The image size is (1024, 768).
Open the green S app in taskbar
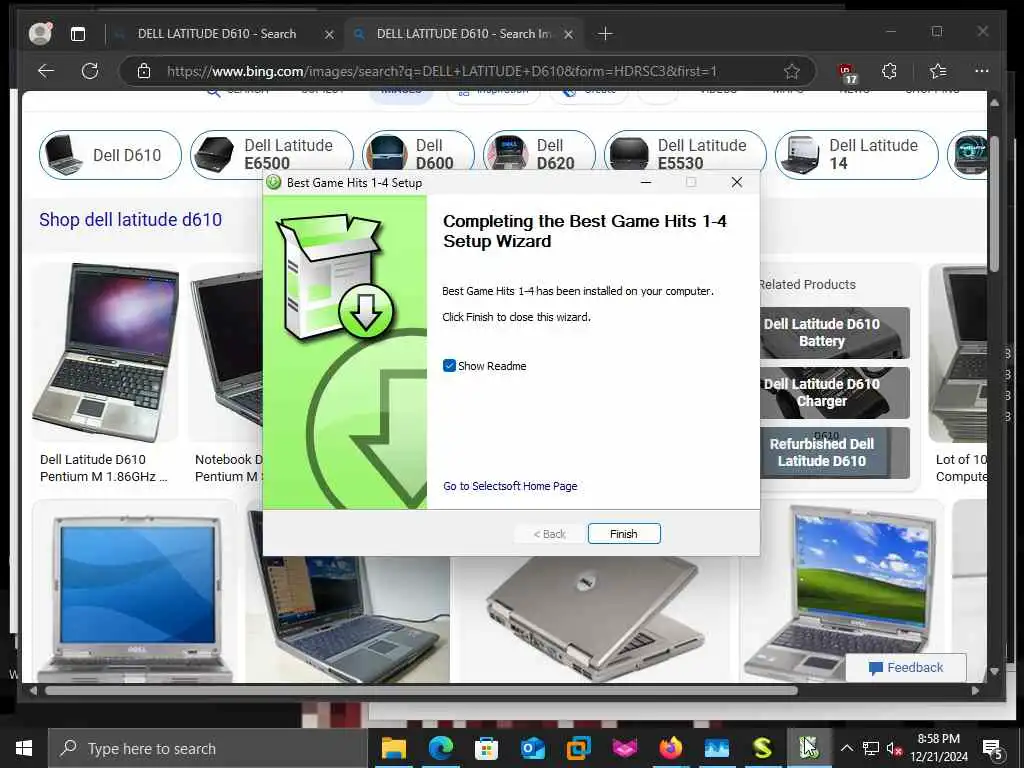click(762, 748)
